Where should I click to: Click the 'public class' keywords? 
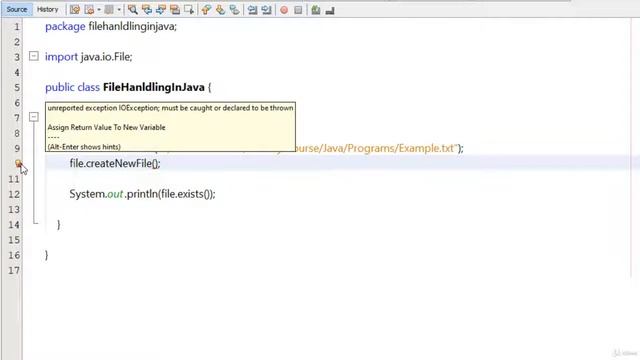[72, 87]
